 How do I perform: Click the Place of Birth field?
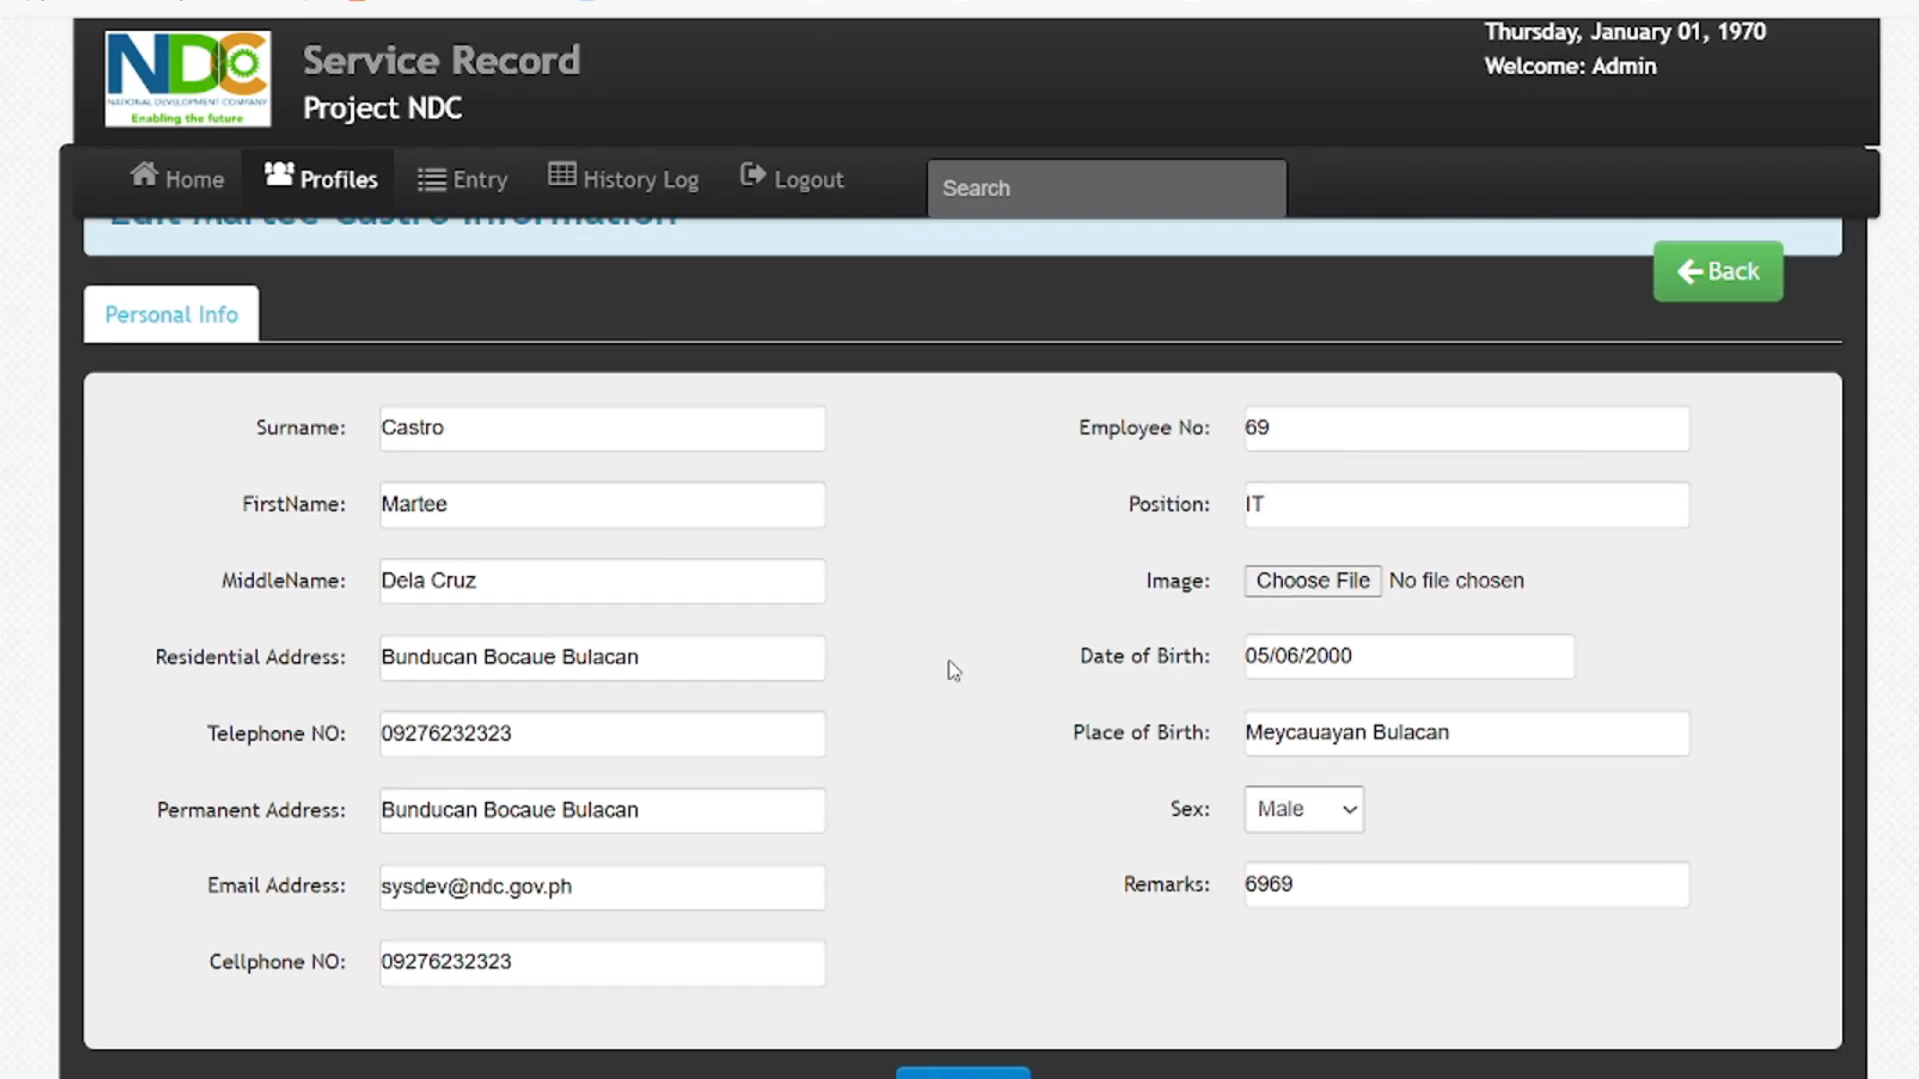[1466, 733]
